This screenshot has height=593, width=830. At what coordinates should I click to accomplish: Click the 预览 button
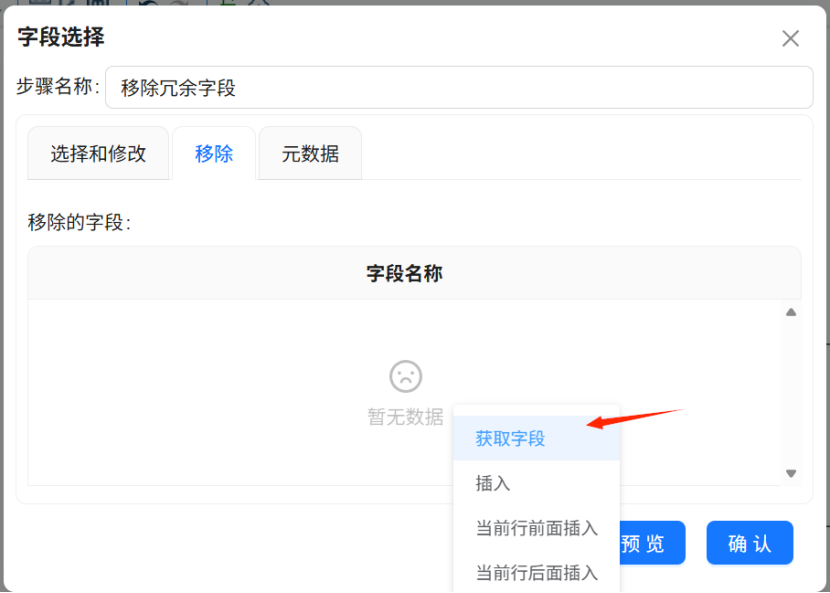[x=652, y=543]
